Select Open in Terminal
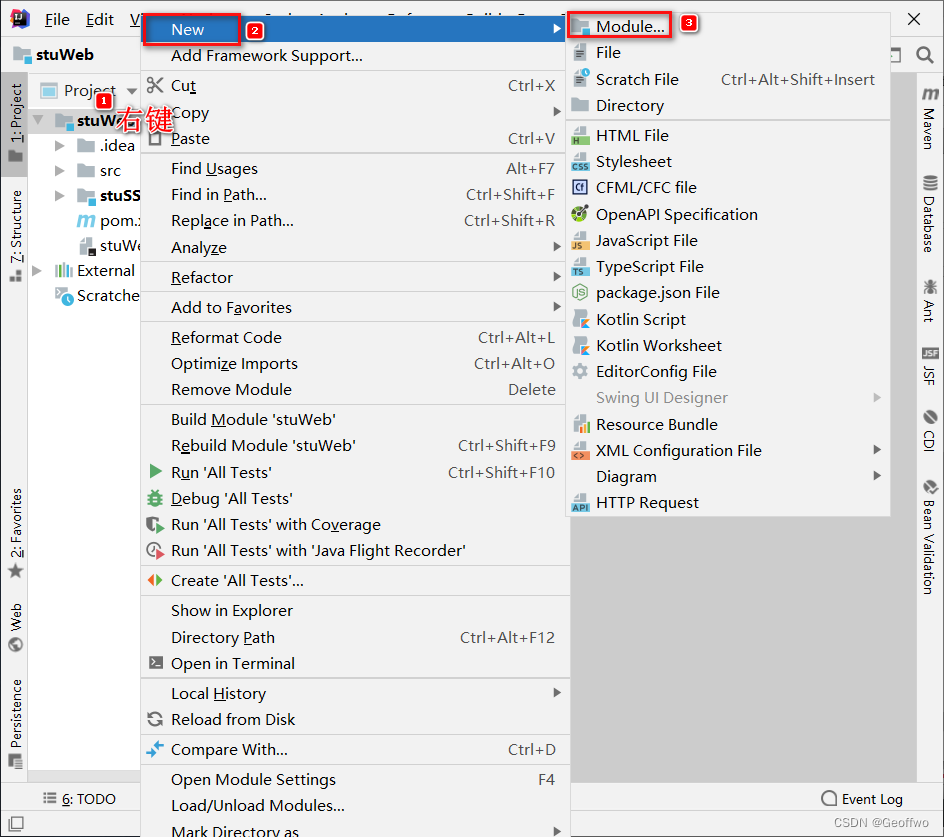Image resolution: width=944 pixels, height=837 pixels. [x=355, y=664]
